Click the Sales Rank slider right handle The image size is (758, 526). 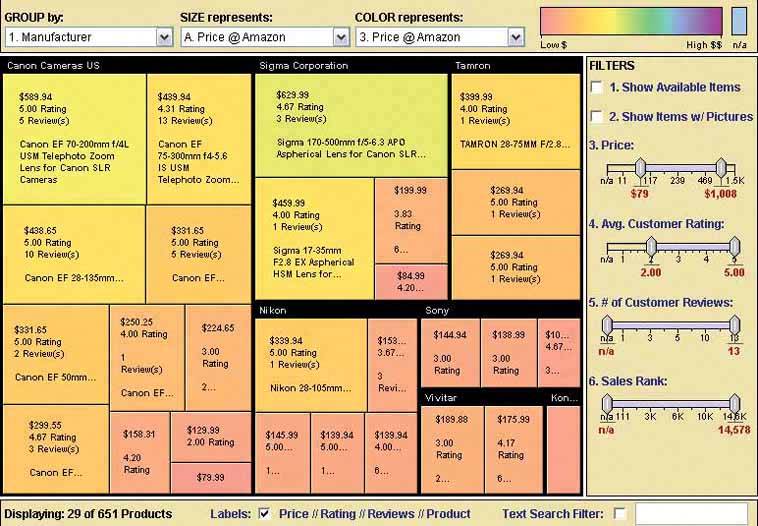point(734,402)
